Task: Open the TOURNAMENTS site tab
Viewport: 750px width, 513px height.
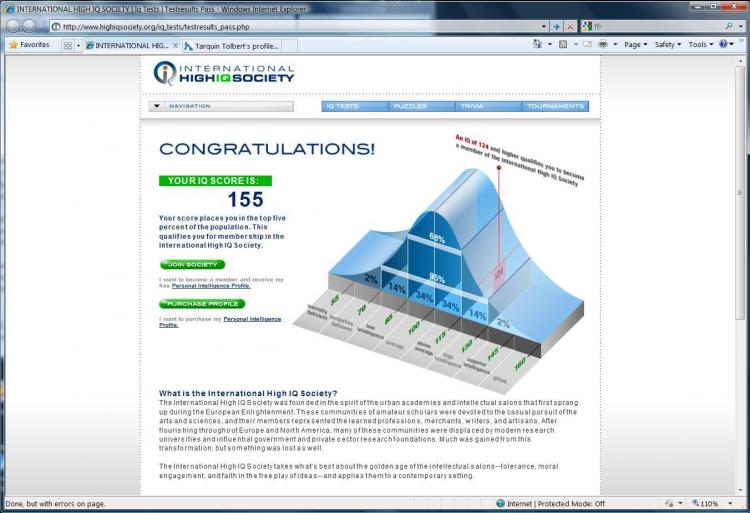Action: (555, 106)
